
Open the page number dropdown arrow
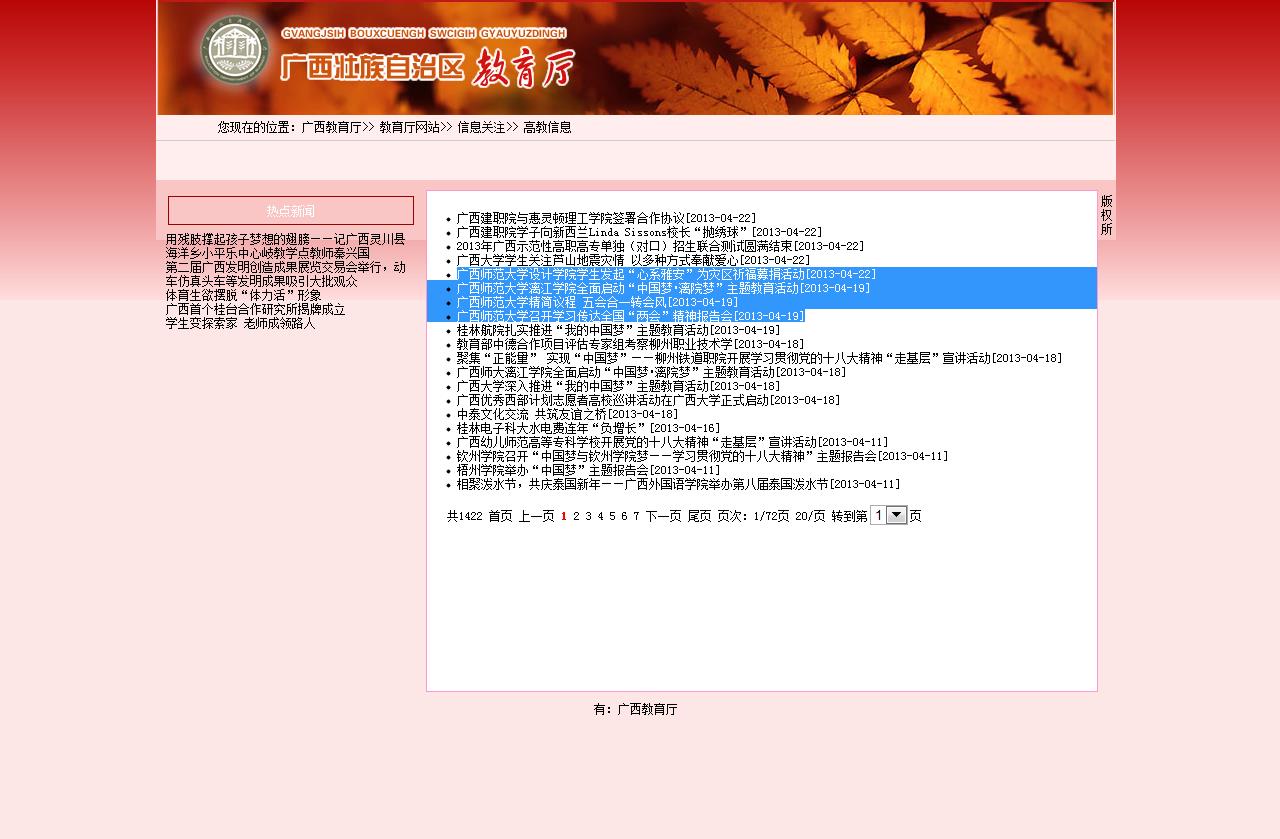[897, 516]
